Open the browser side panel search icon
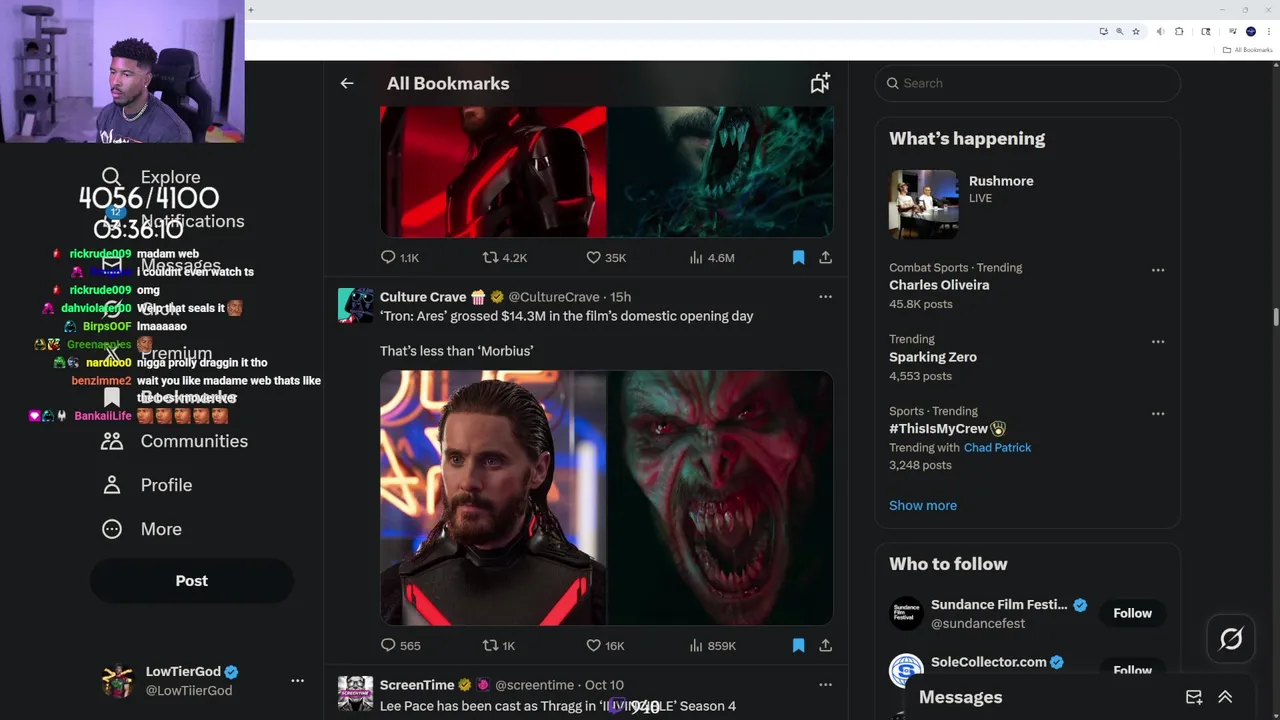The height and width of the screenshot is (720, 1280). point(1205,32)
